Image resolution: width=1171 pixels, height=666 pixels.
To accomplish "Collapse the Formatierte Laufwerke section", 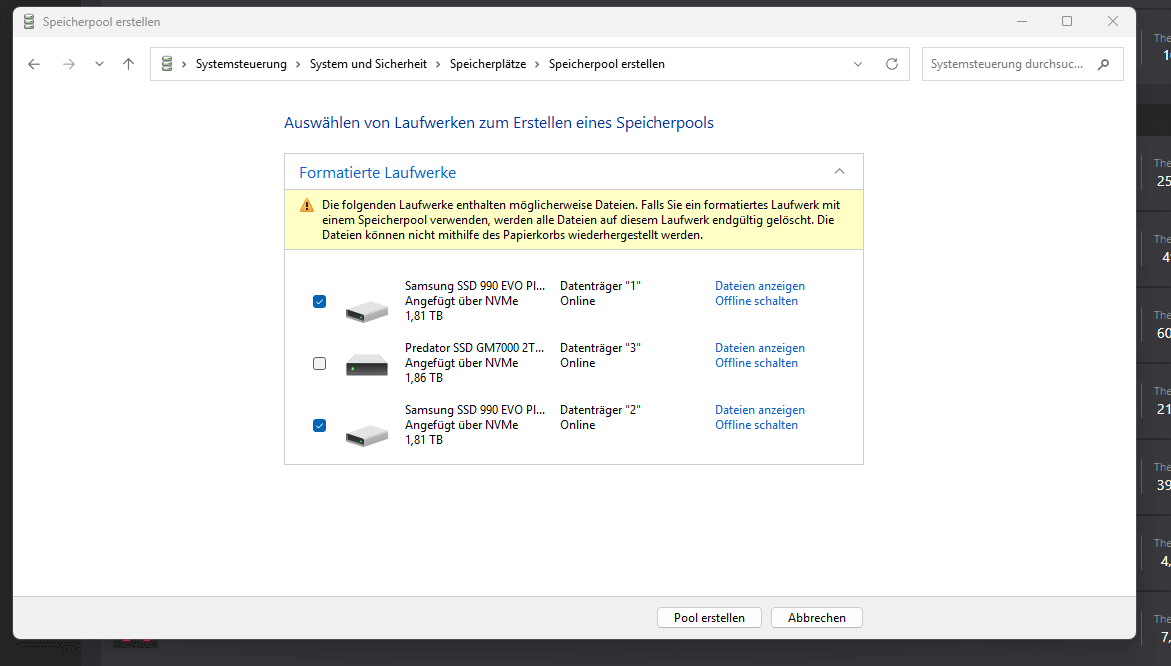I will 839,172.
